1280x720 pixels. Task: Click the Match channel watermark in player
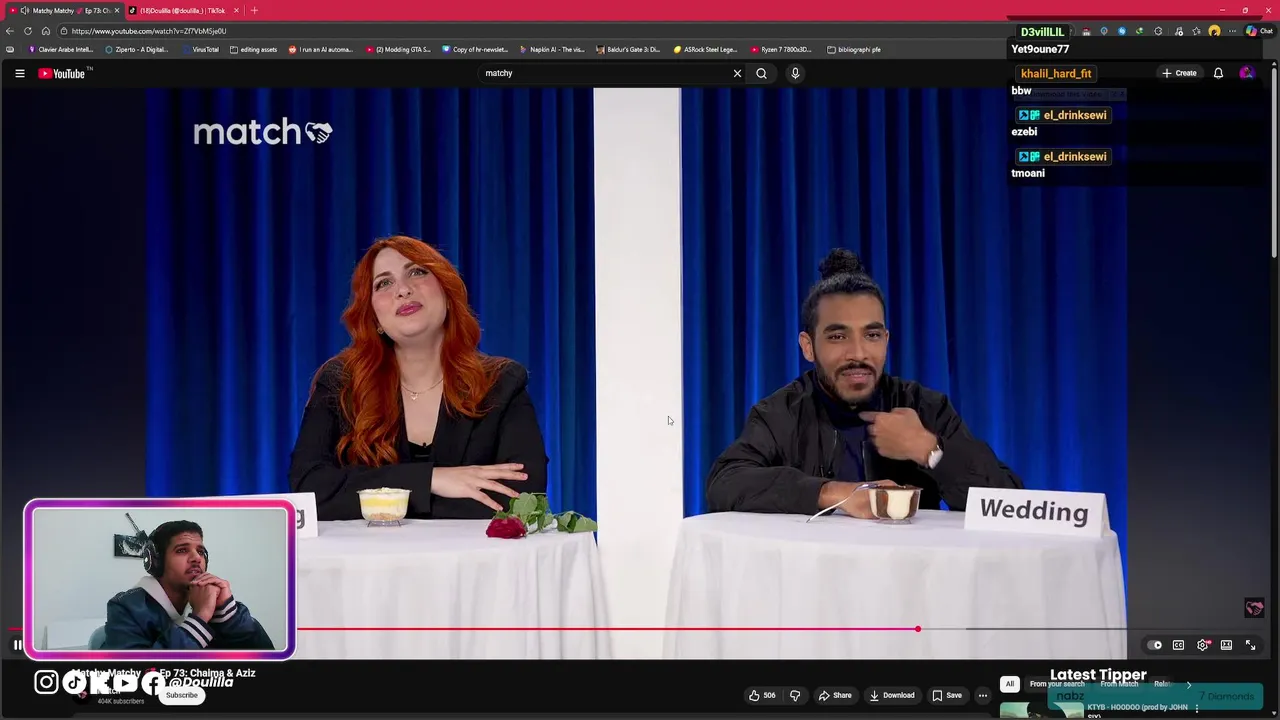point(1254,608)
